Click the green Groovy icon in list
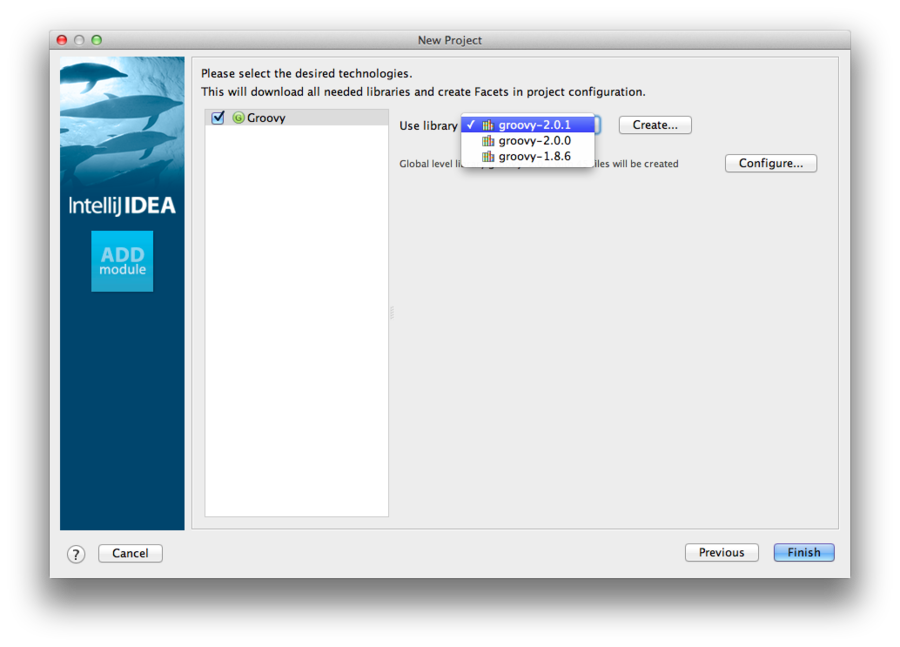 pos(239,118)
